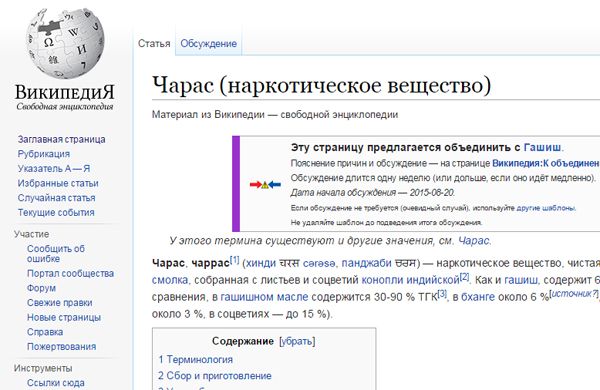The height and width of the screenshot is (390, 600).
Task: Click the другие шаблоны link
Action: (546, 208)
